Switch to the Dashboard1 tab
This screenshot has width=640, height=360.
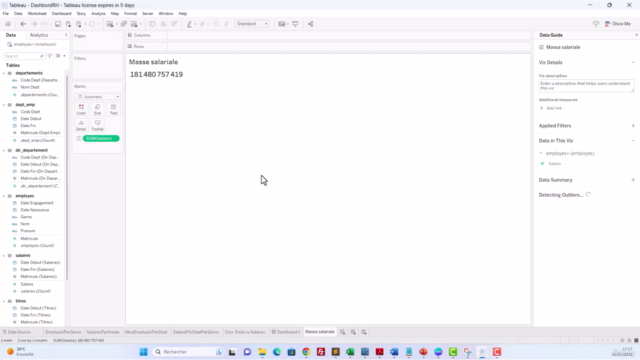[x=286, y=332]
